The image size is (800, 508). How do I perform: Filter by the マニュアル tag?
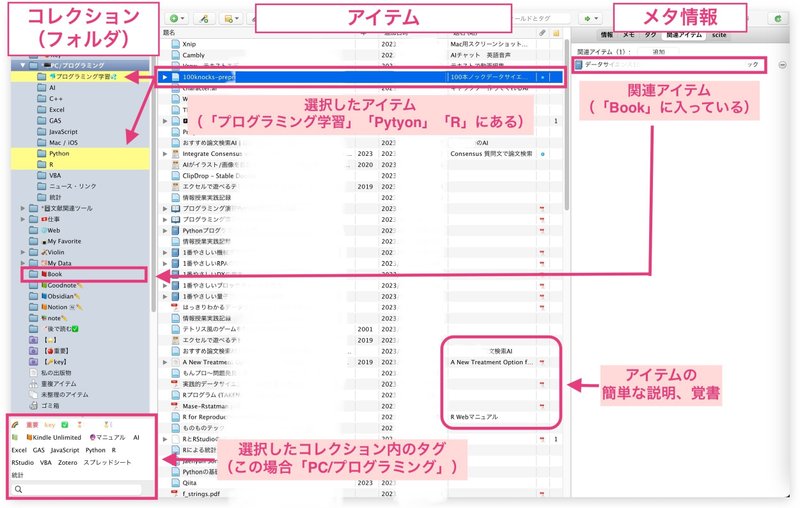tap(108, 438)
